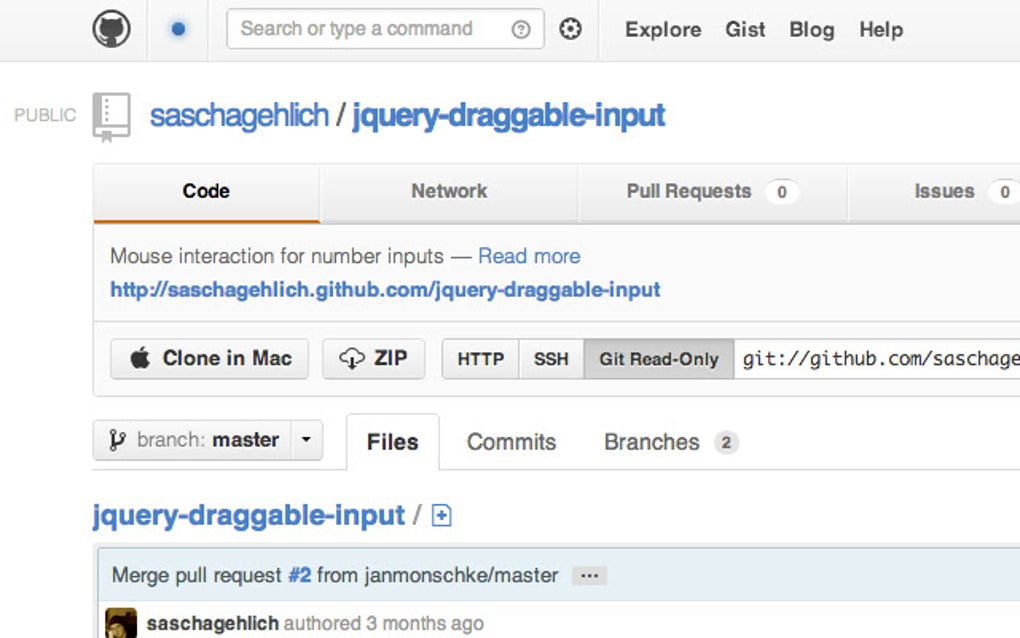The height and width of the screenshot is (638, 1020).
Task: Create a new file with plus icon
Action: pos(441,516)
